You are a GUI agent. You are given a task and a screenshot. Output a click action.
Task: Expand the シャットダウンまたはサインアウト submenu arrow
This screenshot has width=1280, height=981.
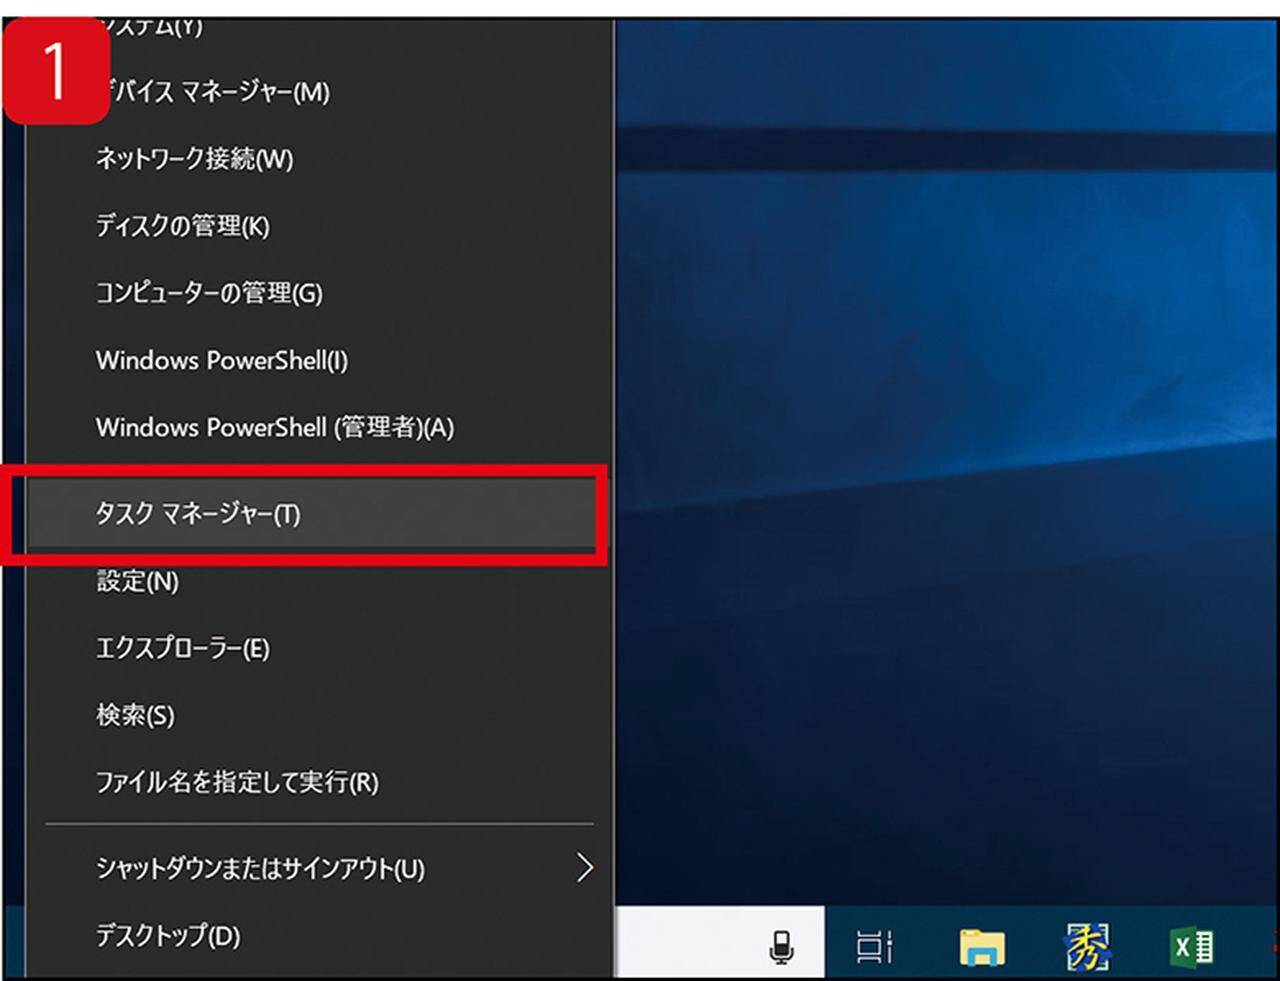pos(585,868)
